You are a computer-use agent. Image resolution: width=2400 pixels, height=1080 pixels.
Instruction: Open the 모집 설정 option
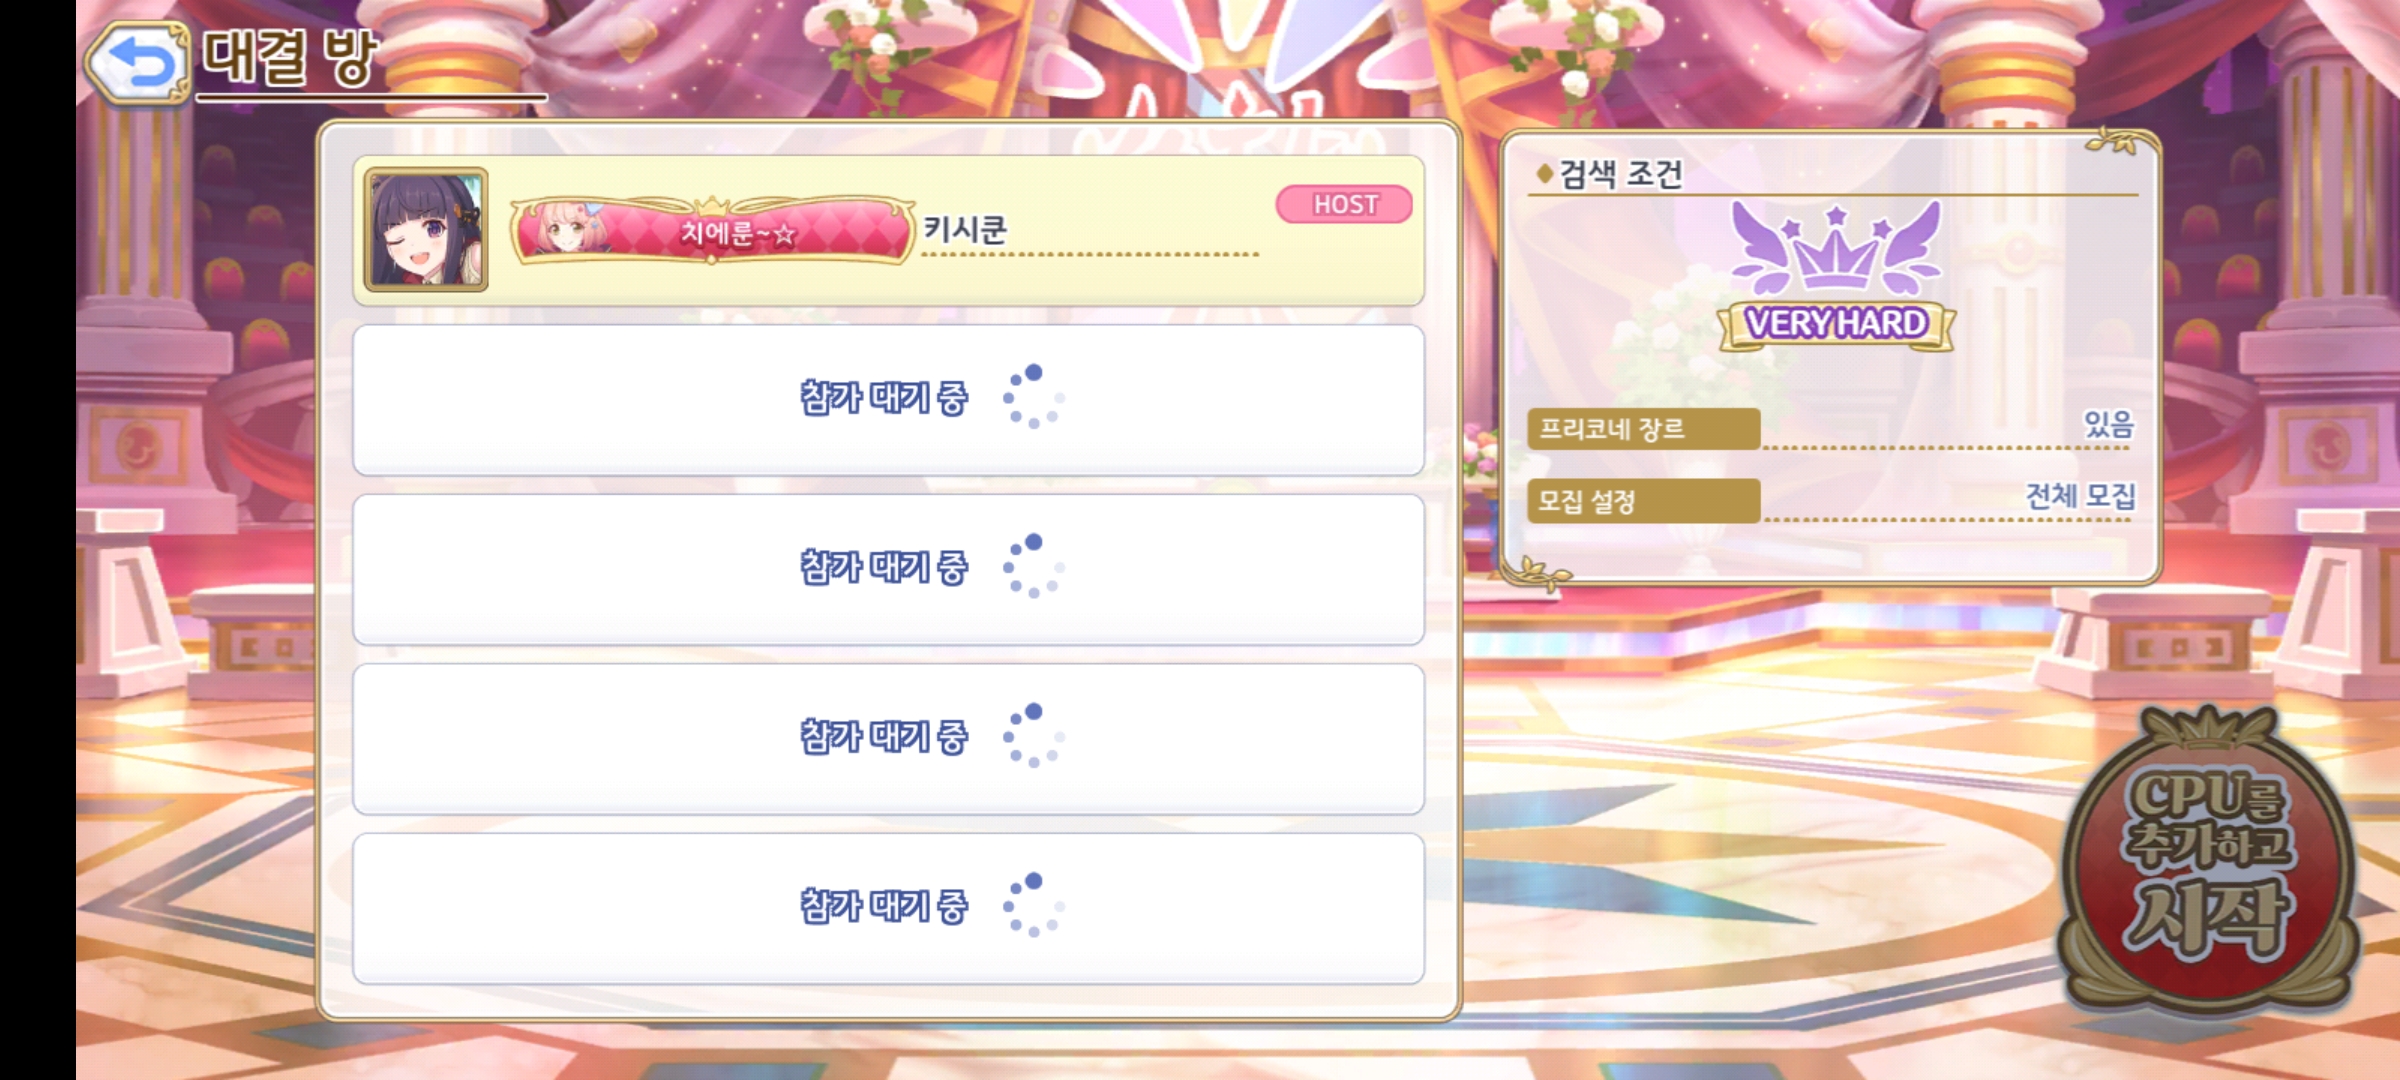[x=1643, y=500]
